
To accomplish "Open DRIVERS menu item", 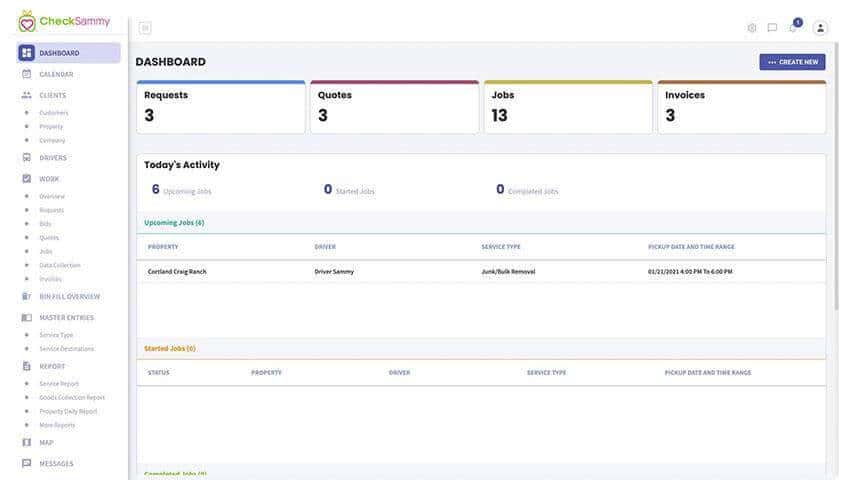I will [x=53, y=158].
